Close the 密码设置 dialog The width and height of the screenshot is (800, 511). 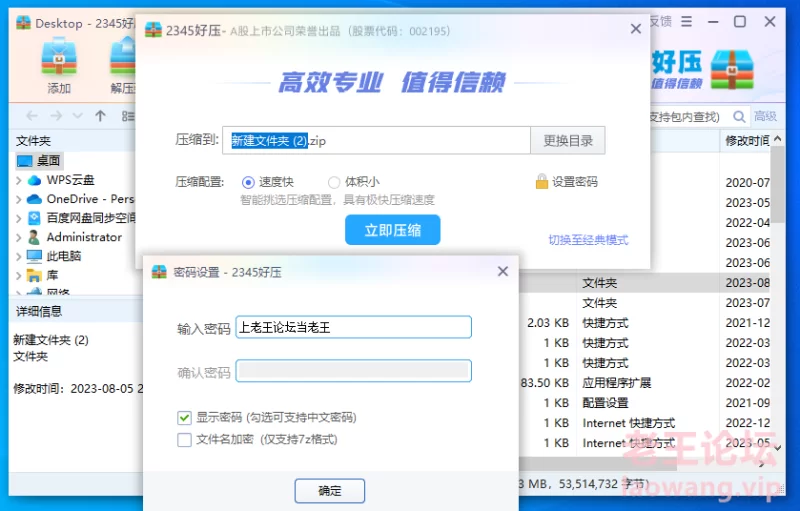(503, 271)
